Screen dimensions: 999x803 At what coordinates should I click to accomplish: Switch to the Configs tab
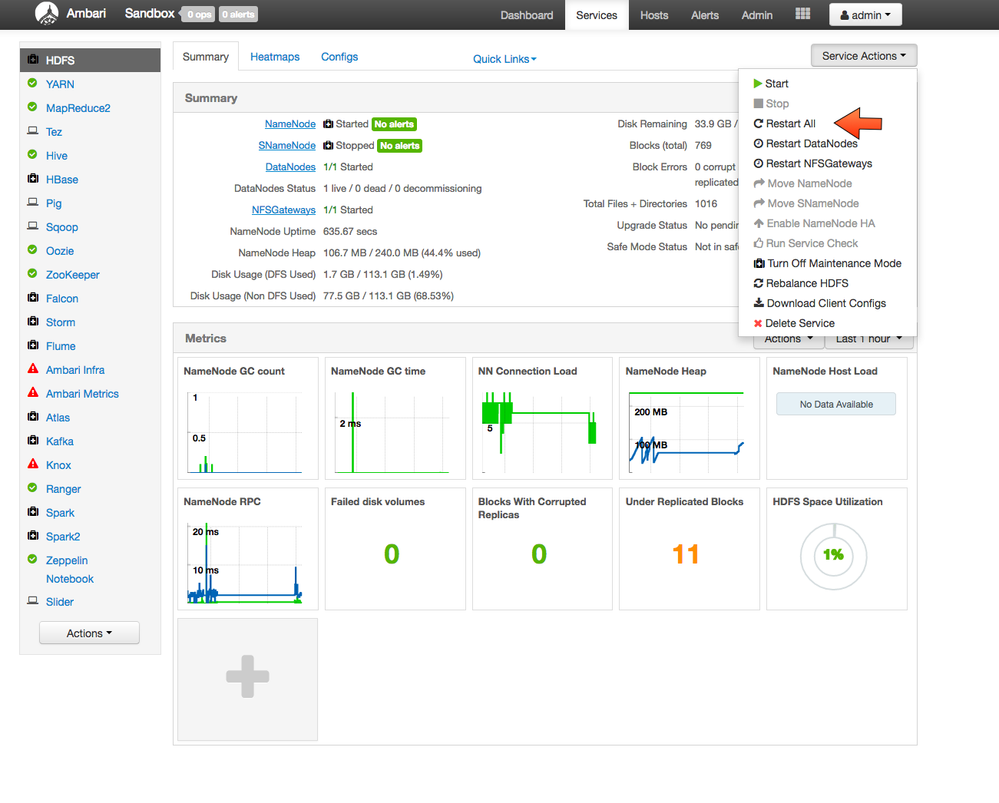pyautogui.click(x=340, y=57)
